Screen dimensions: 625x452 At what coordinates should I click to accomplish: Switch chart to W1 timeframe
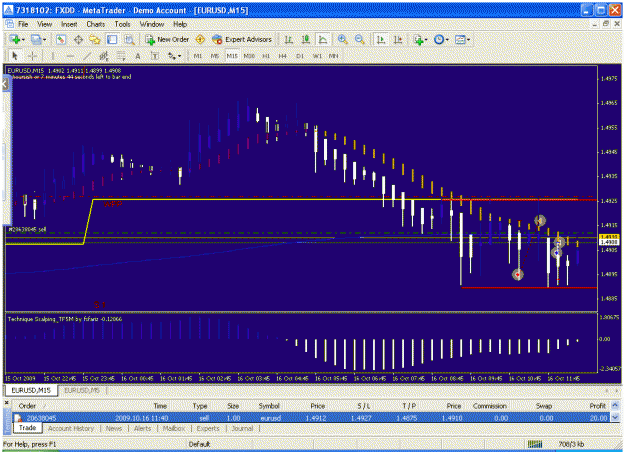[x=317, y=56]
